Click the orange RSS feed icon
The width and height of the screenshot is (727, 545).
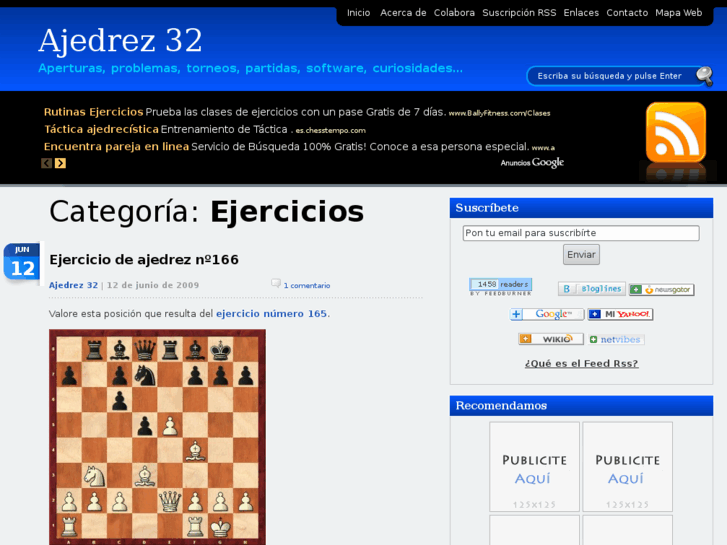(676, 132)
